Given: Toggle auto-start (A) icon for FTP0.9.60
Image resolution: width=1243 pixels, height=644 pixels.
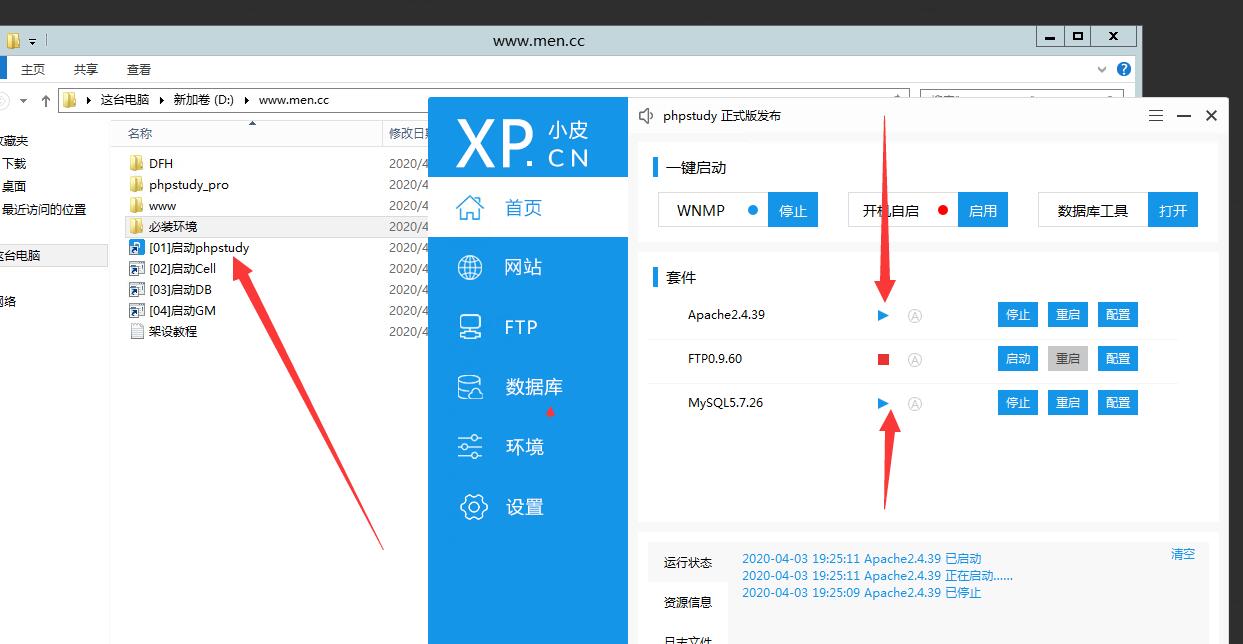Looking at the screenshot, I should point(914,360).
